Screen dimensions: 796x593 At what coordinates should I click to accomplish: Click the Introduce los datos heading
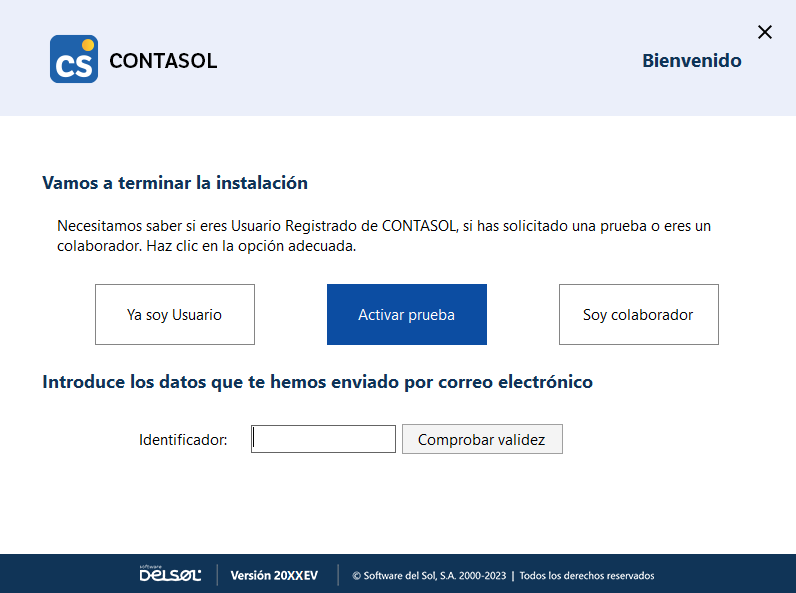[x=317, y=382]
